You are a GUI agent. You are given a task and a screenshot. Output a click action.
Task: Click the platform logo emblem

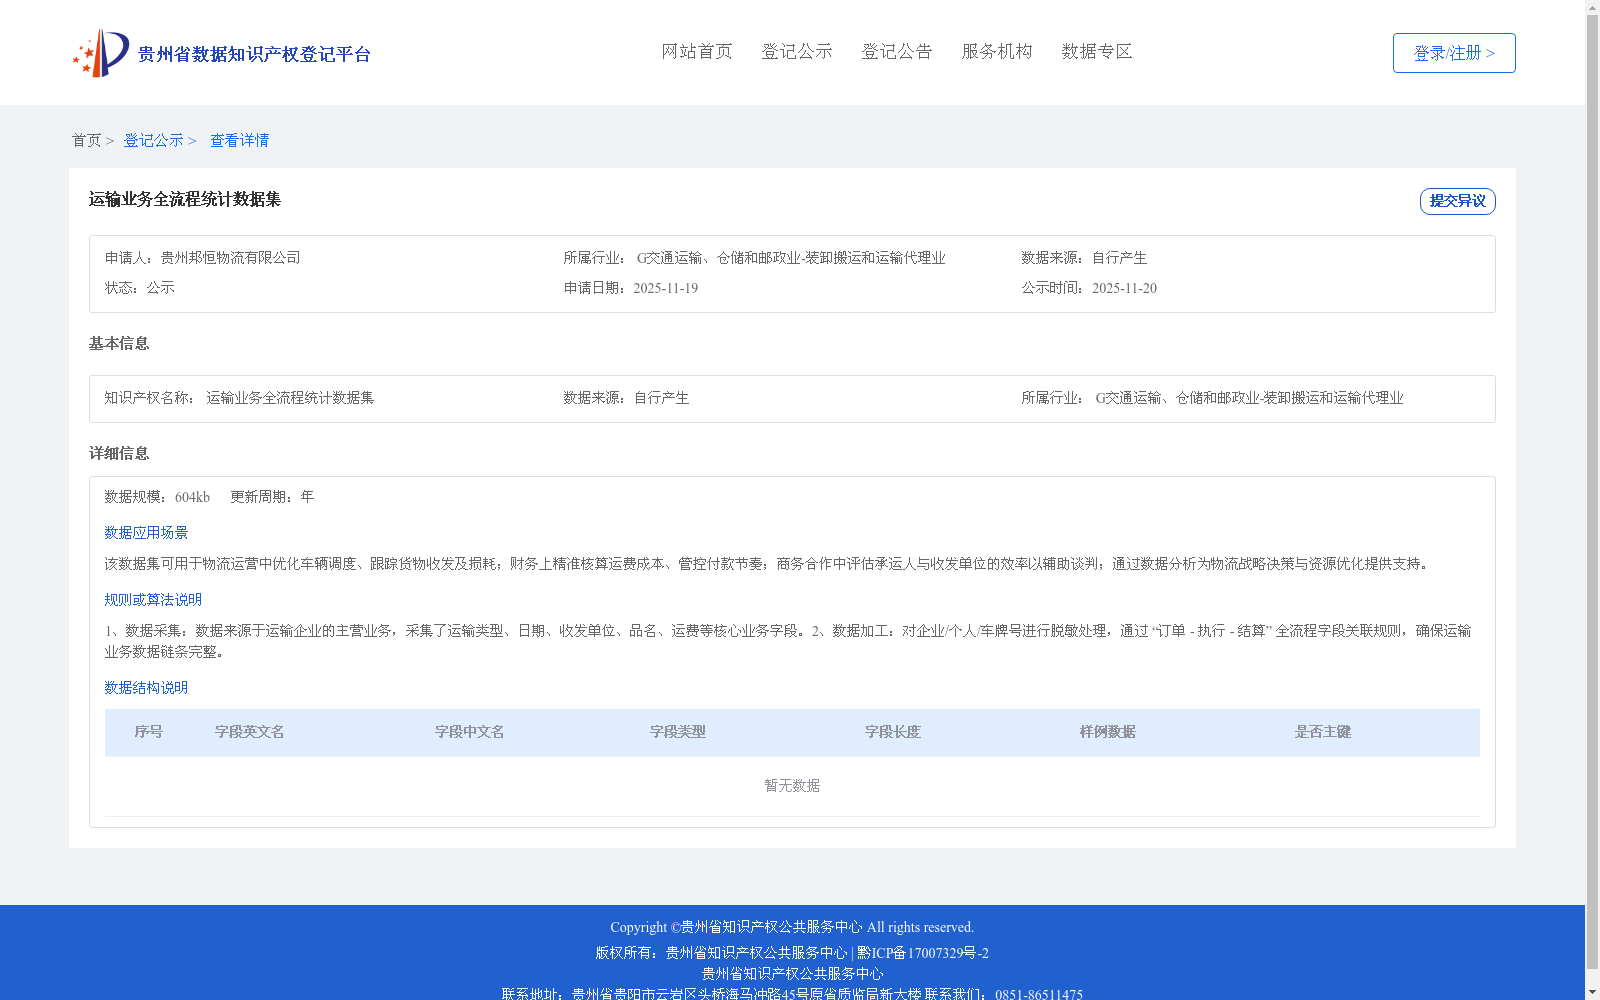pyautogui.click(x=101, y=53)
